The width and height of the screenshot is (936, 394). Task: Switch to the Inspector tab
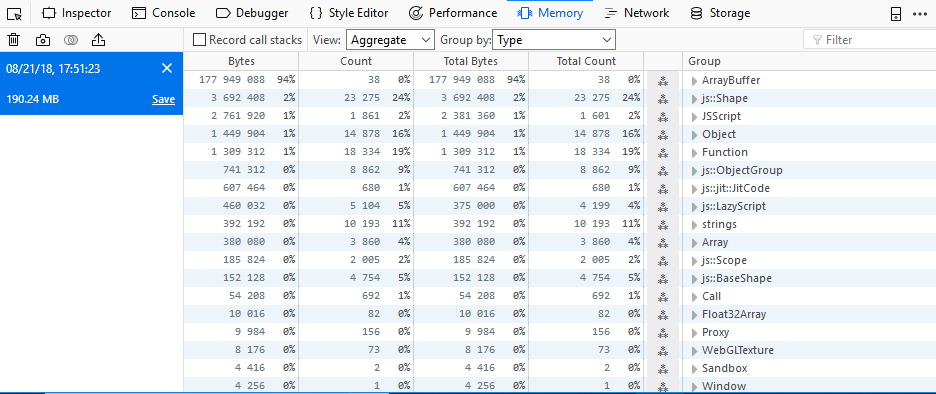[x=76, y=13]
